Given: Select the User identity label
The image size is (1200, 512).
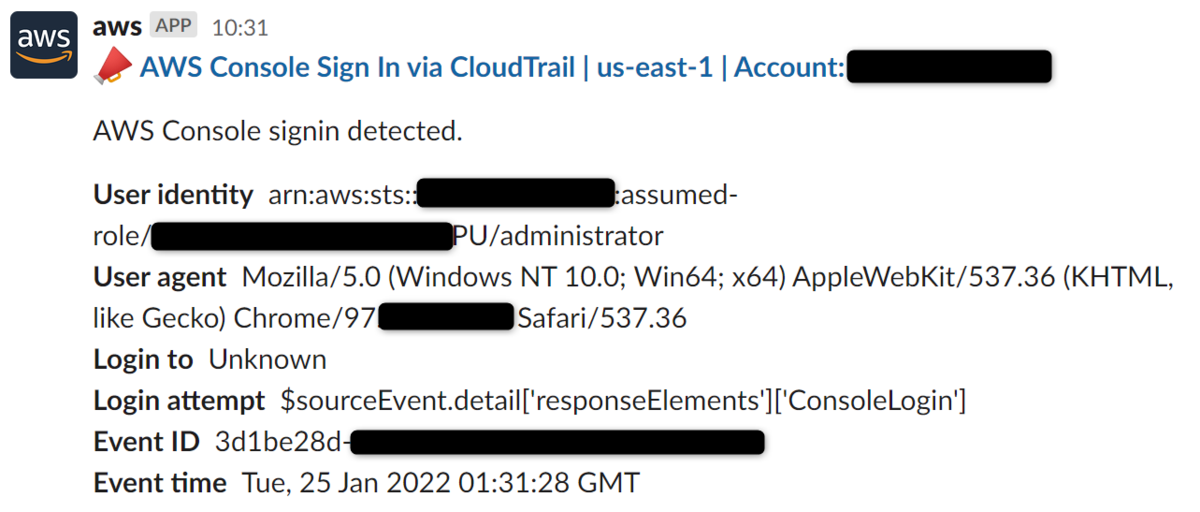Looking at the screenshot, I should [x=173, y=194].
